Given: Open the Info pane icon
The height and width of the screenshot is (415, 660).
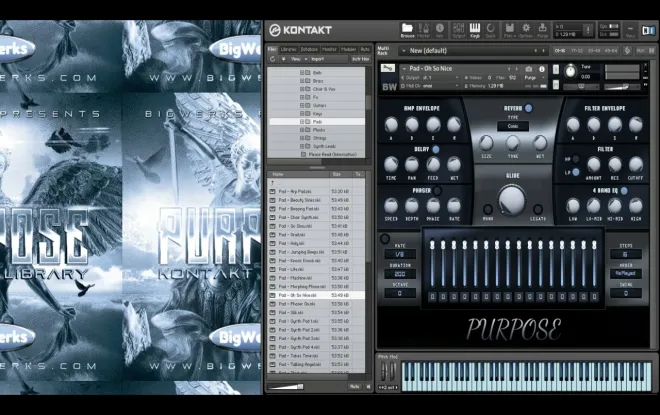Looking at the screenshot, I should (439, 30).
